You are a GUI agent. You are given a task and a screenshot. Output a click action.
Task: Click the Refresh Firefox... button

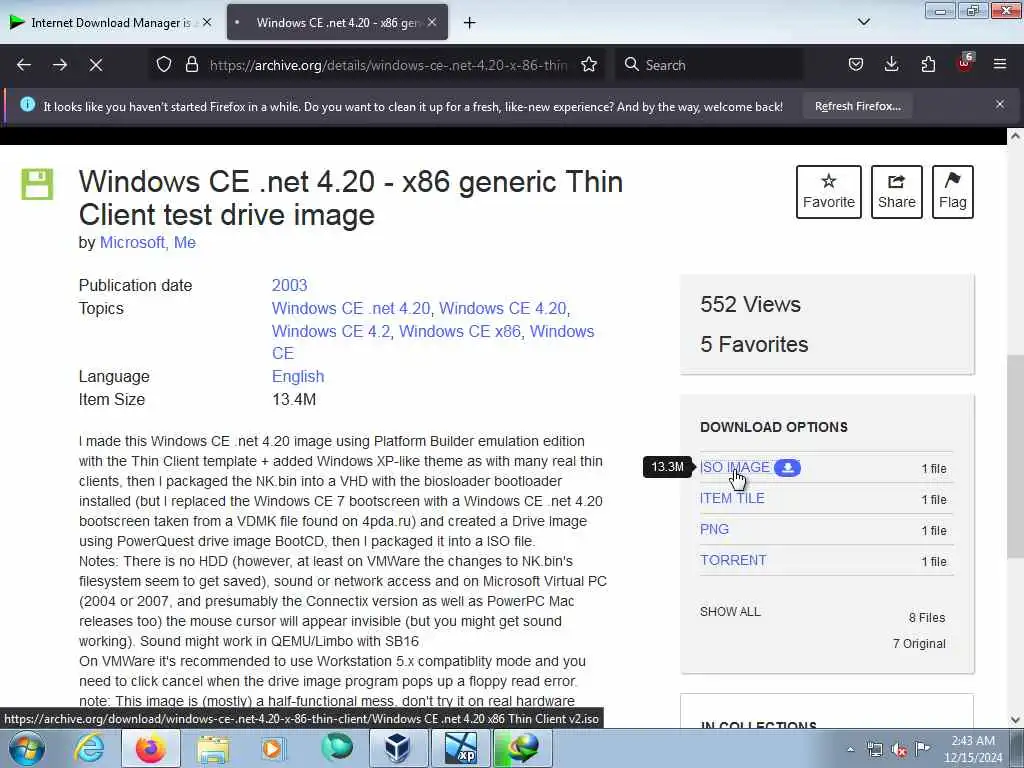857,106
